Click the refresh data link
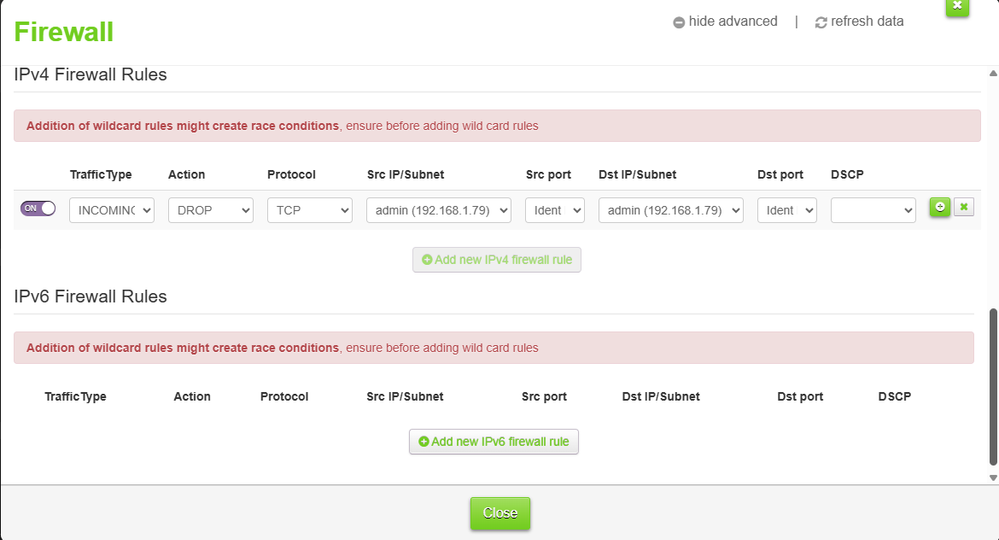The height and width of the screenshot is (540, 999). pos(866,21)
